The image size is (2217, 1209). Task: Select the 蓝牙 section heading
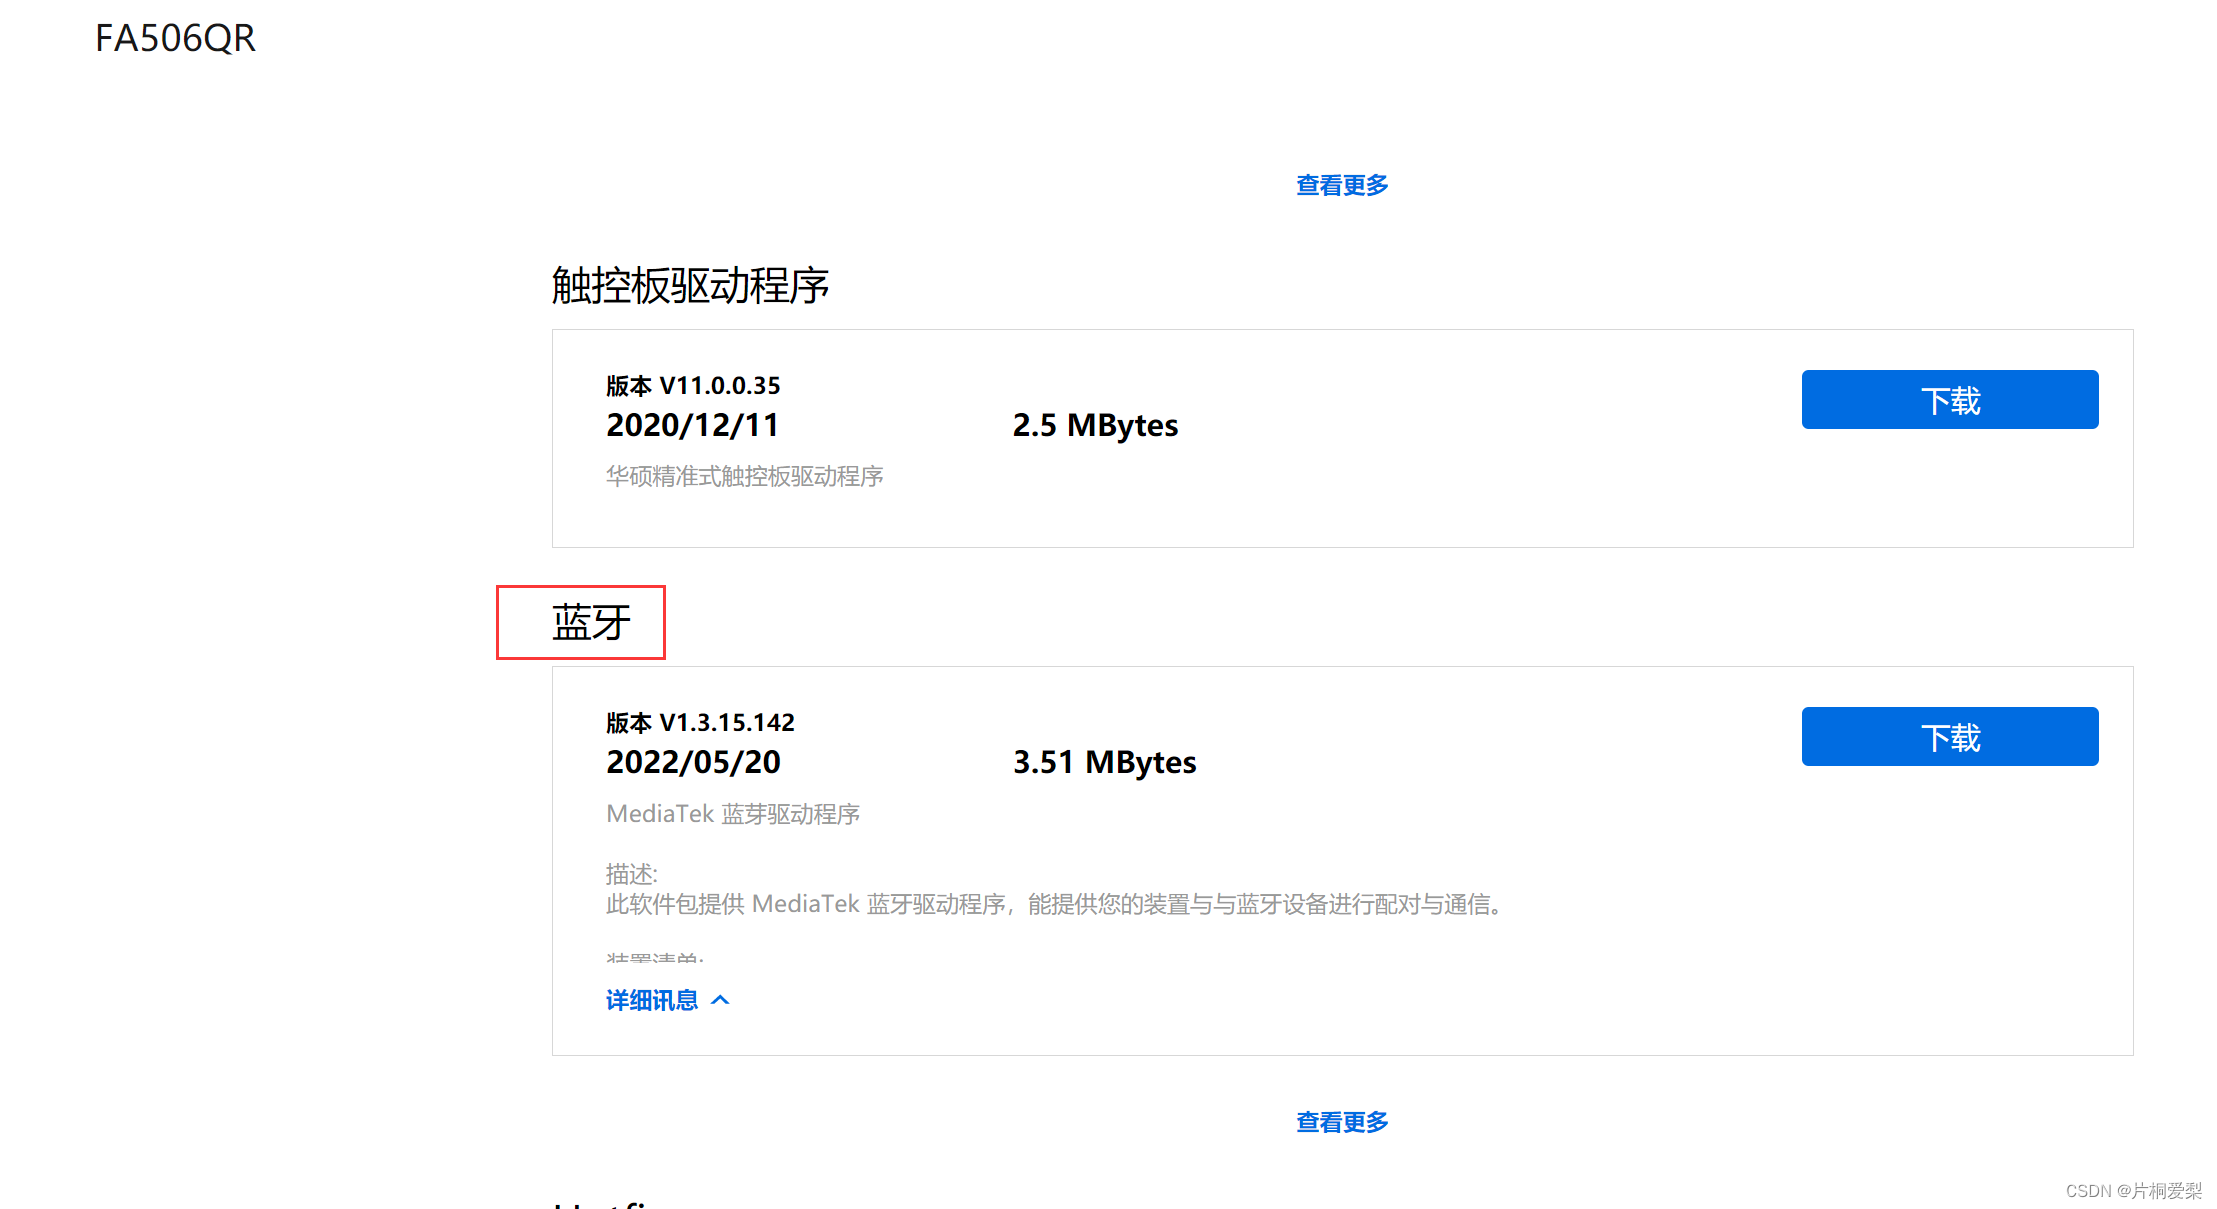coord(591,623)
